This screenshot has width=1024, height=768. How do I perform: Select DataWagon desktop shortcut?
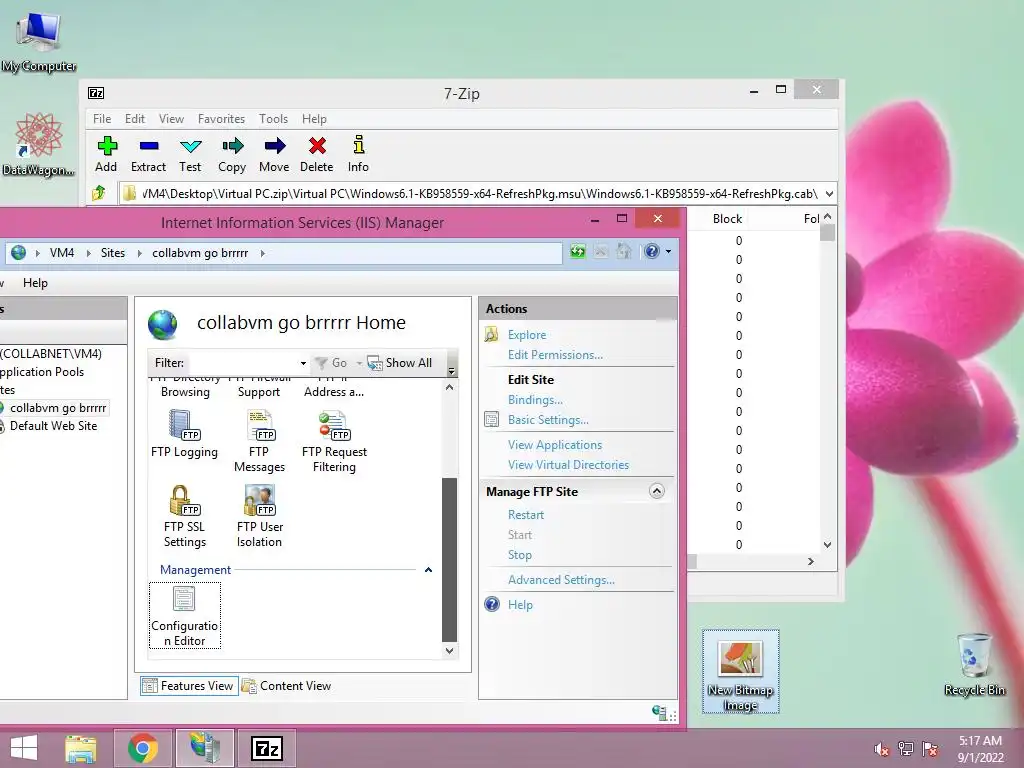click(x=39, y=144)
